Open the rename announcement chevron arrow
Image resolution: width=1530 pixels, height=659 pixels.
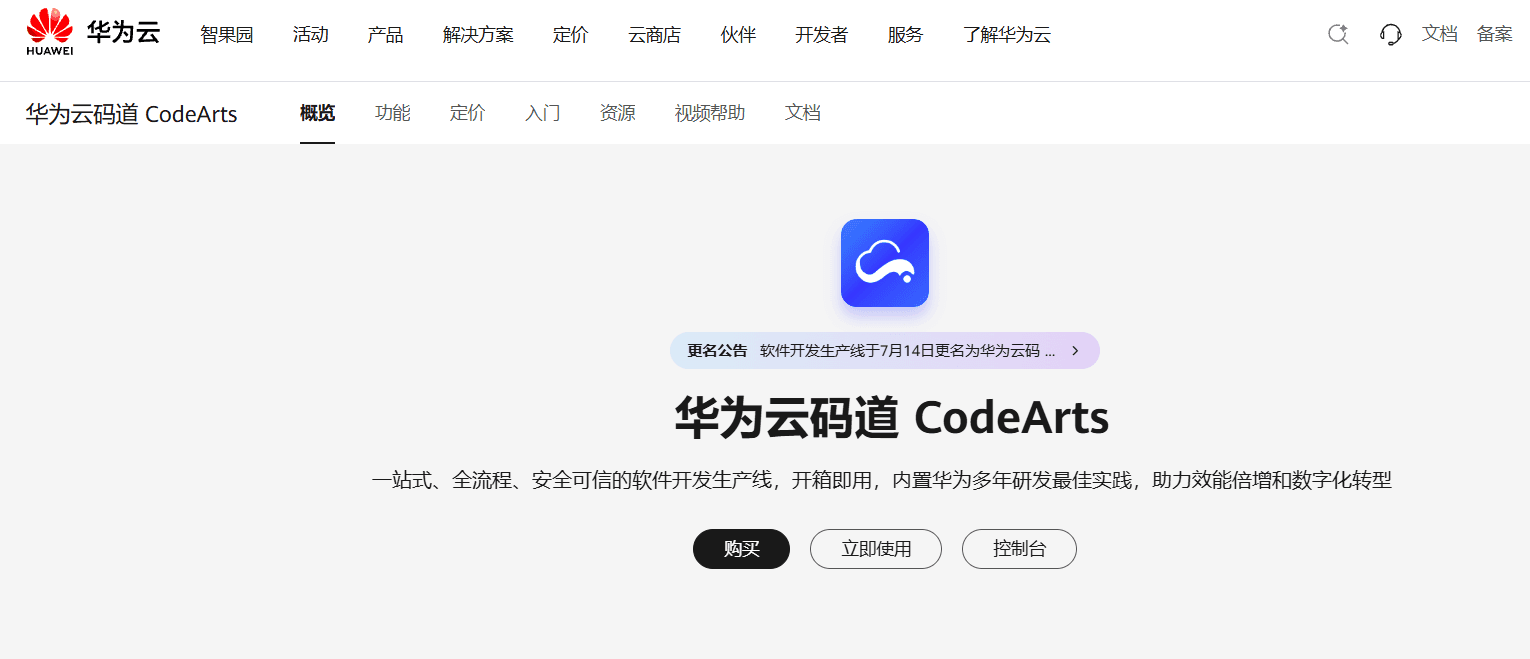tap(1075, 351)
